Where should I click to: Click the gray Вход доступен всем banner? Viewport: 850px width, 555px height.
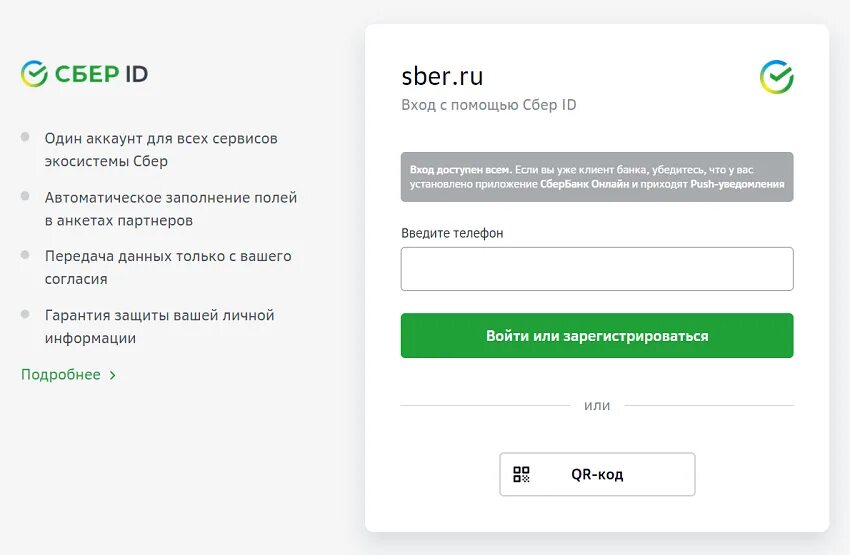pyautogui.click(x=597, y=177)
